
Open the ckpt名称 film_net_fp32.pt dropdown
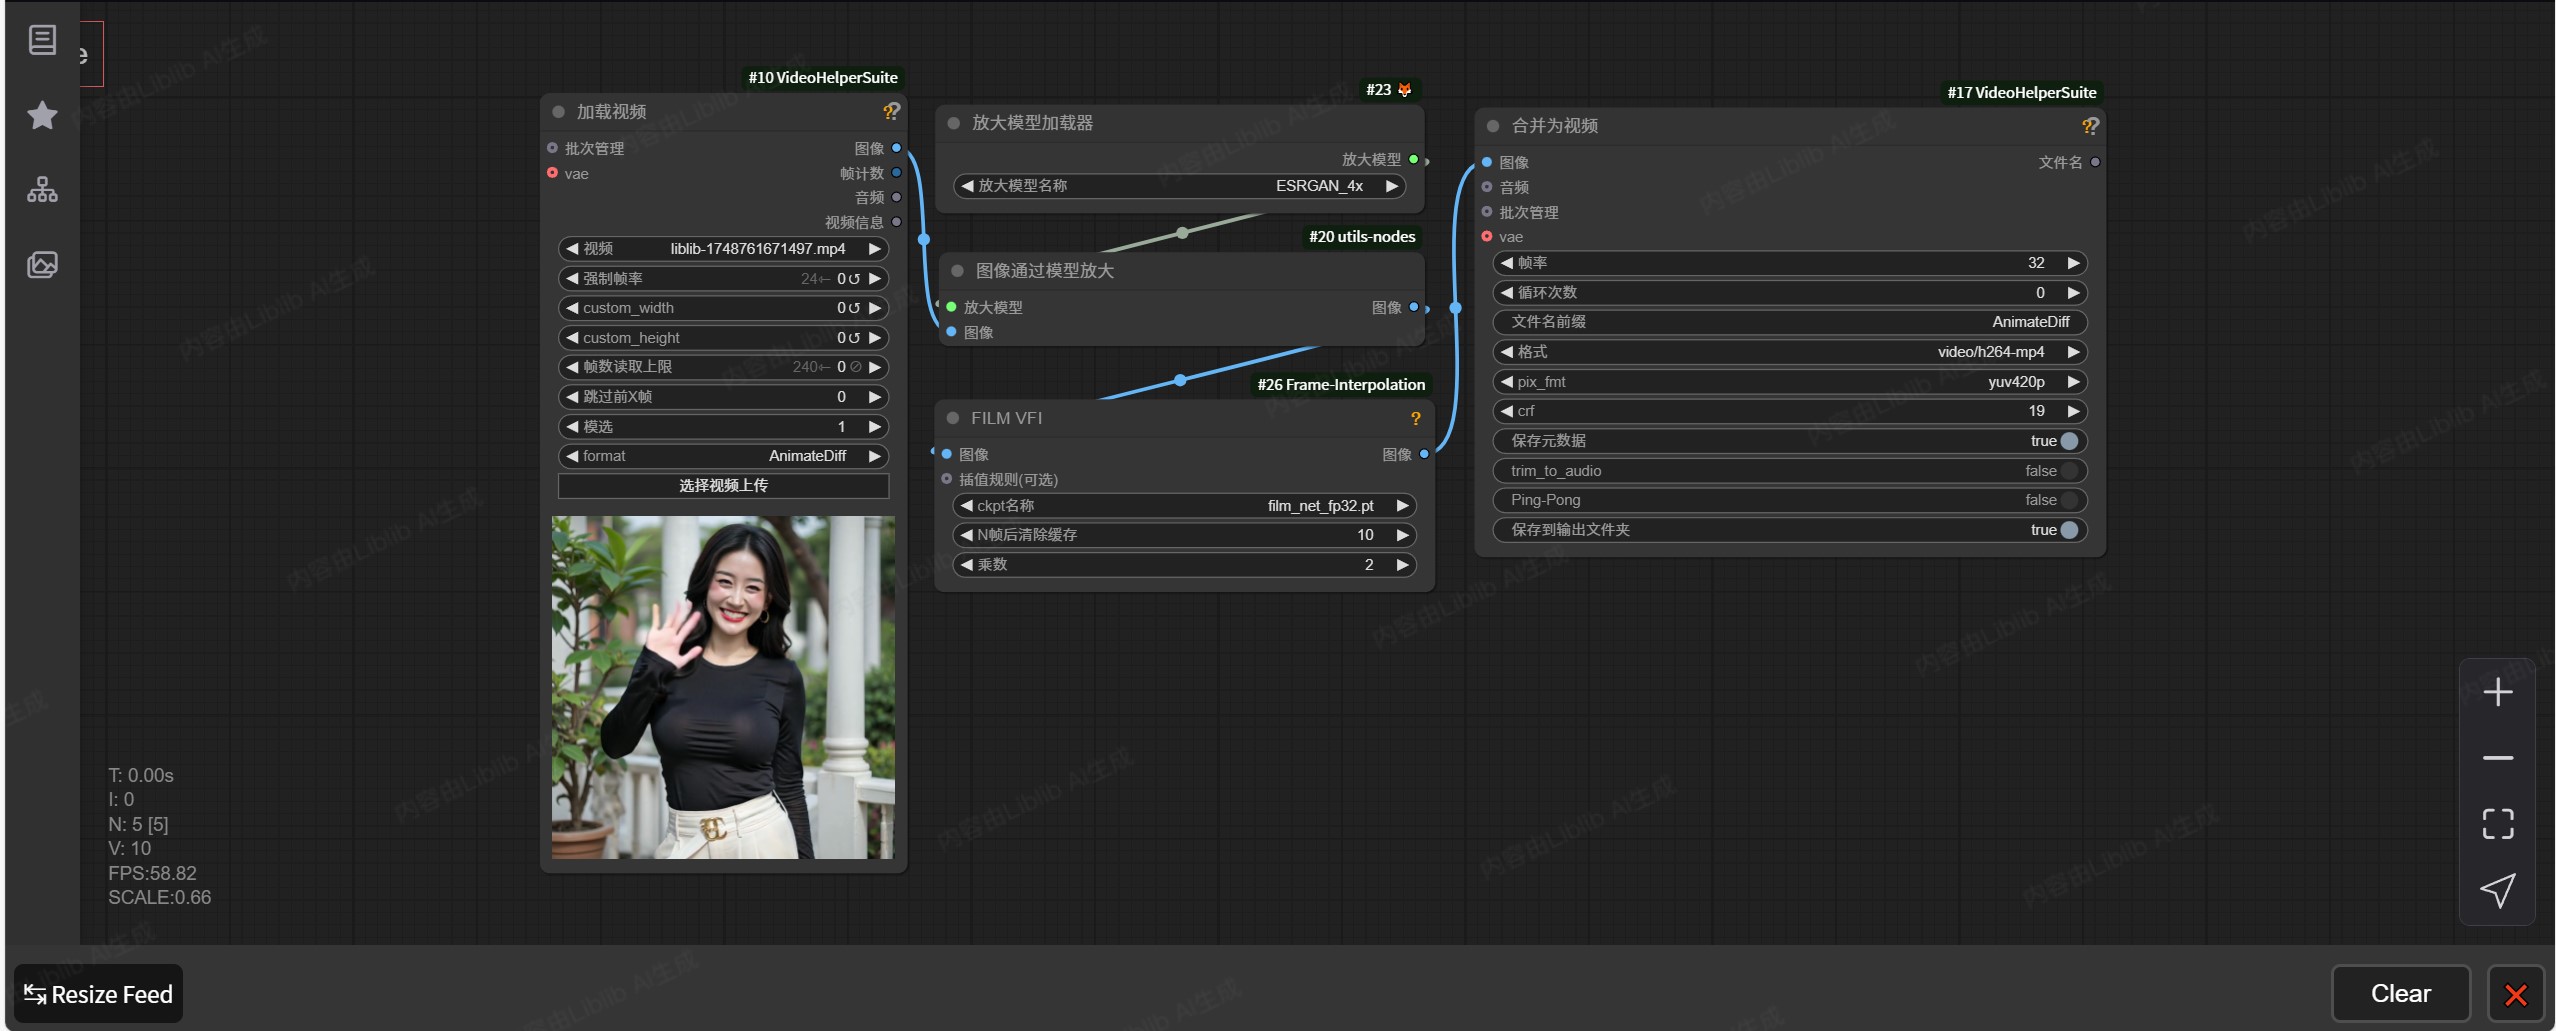[1184, 506]
